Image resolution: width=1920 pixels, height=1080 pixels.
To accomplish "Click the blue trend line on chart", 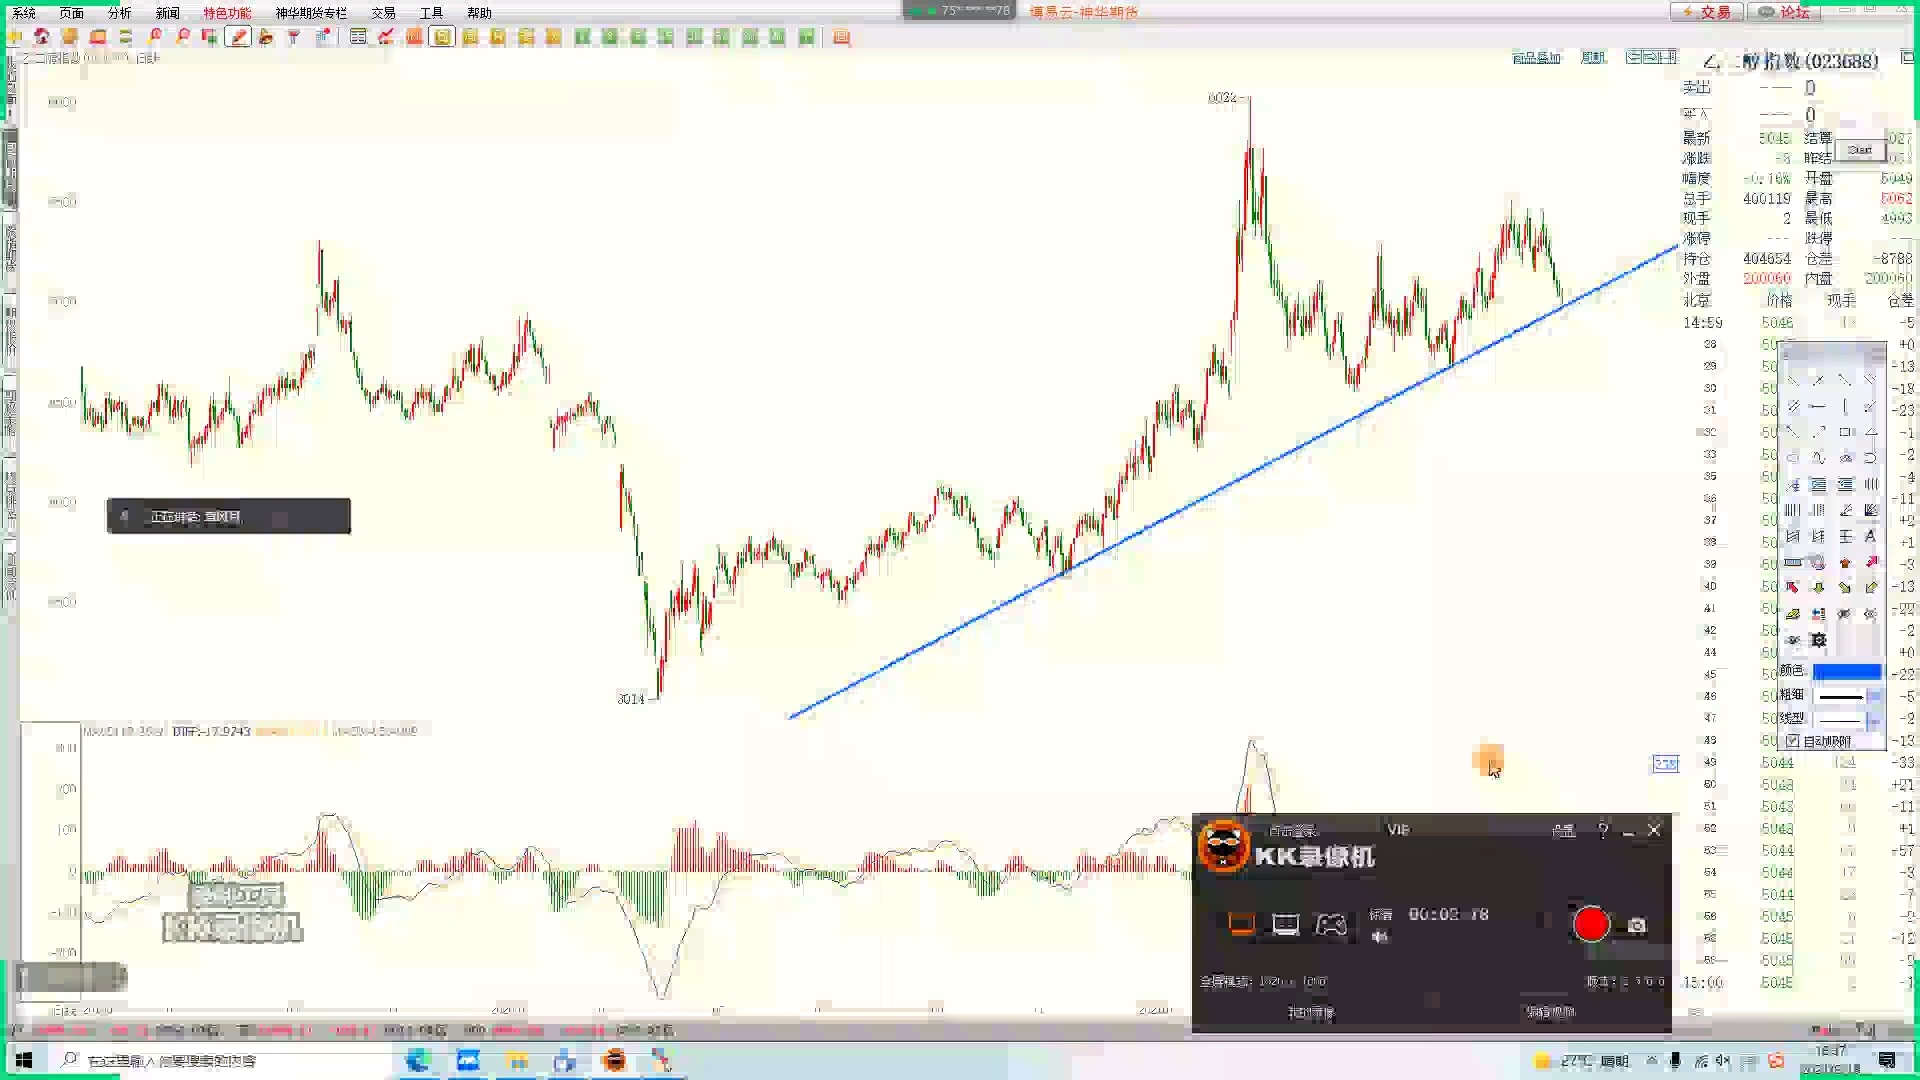I will pos(1233,481).
